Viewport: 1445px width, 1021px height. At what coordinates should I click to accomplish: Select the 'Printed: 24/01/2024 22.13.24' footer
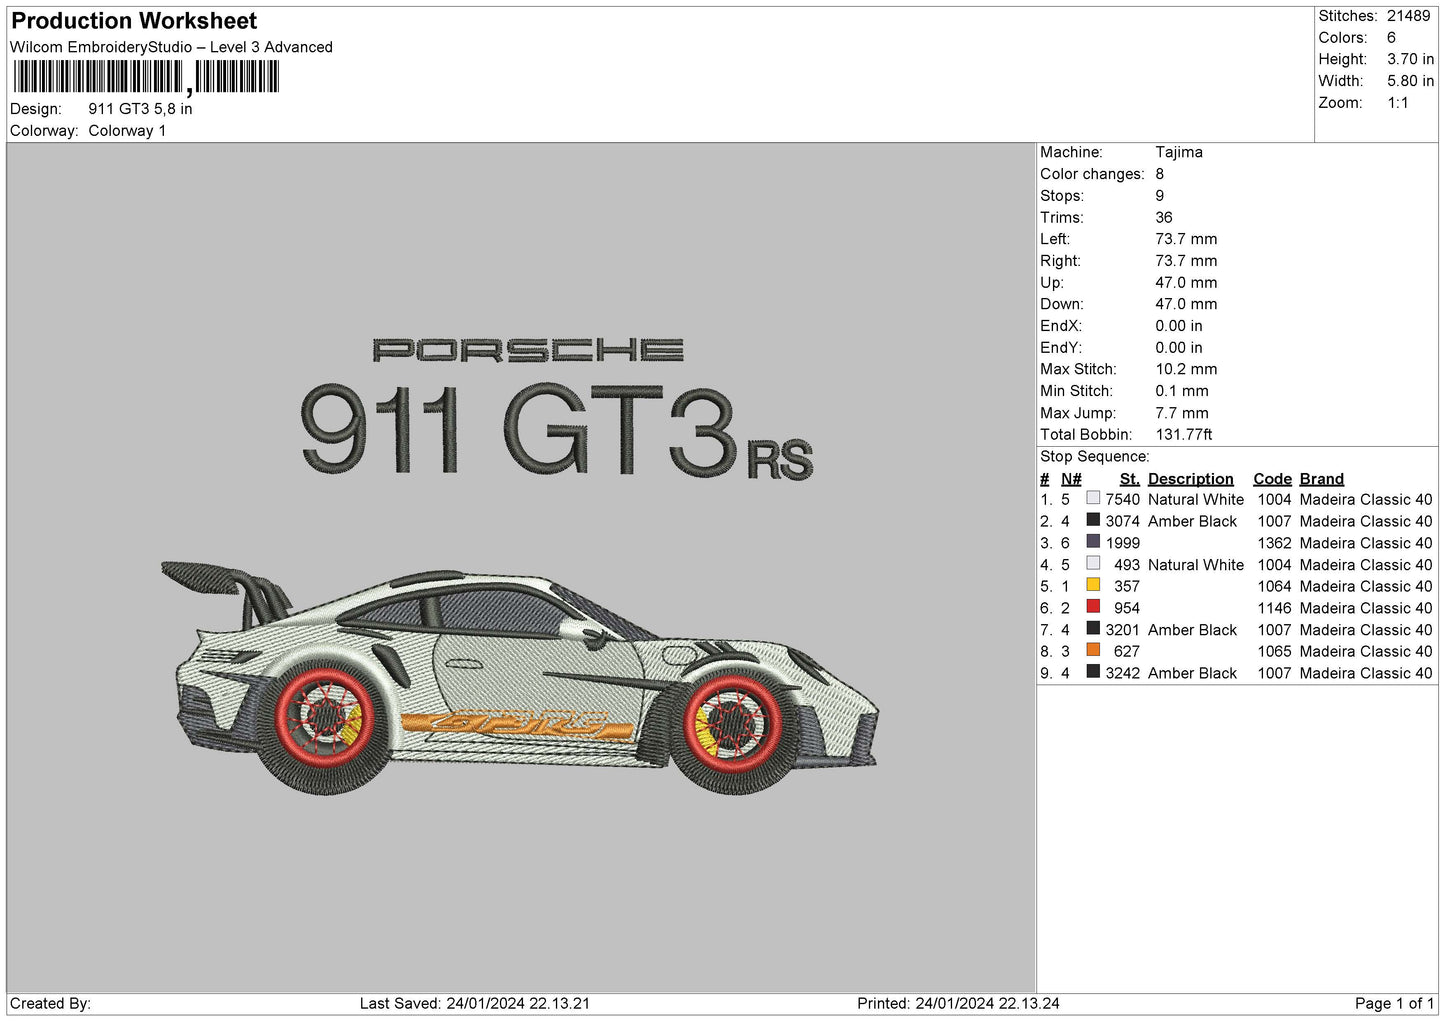click(958, 1004)
